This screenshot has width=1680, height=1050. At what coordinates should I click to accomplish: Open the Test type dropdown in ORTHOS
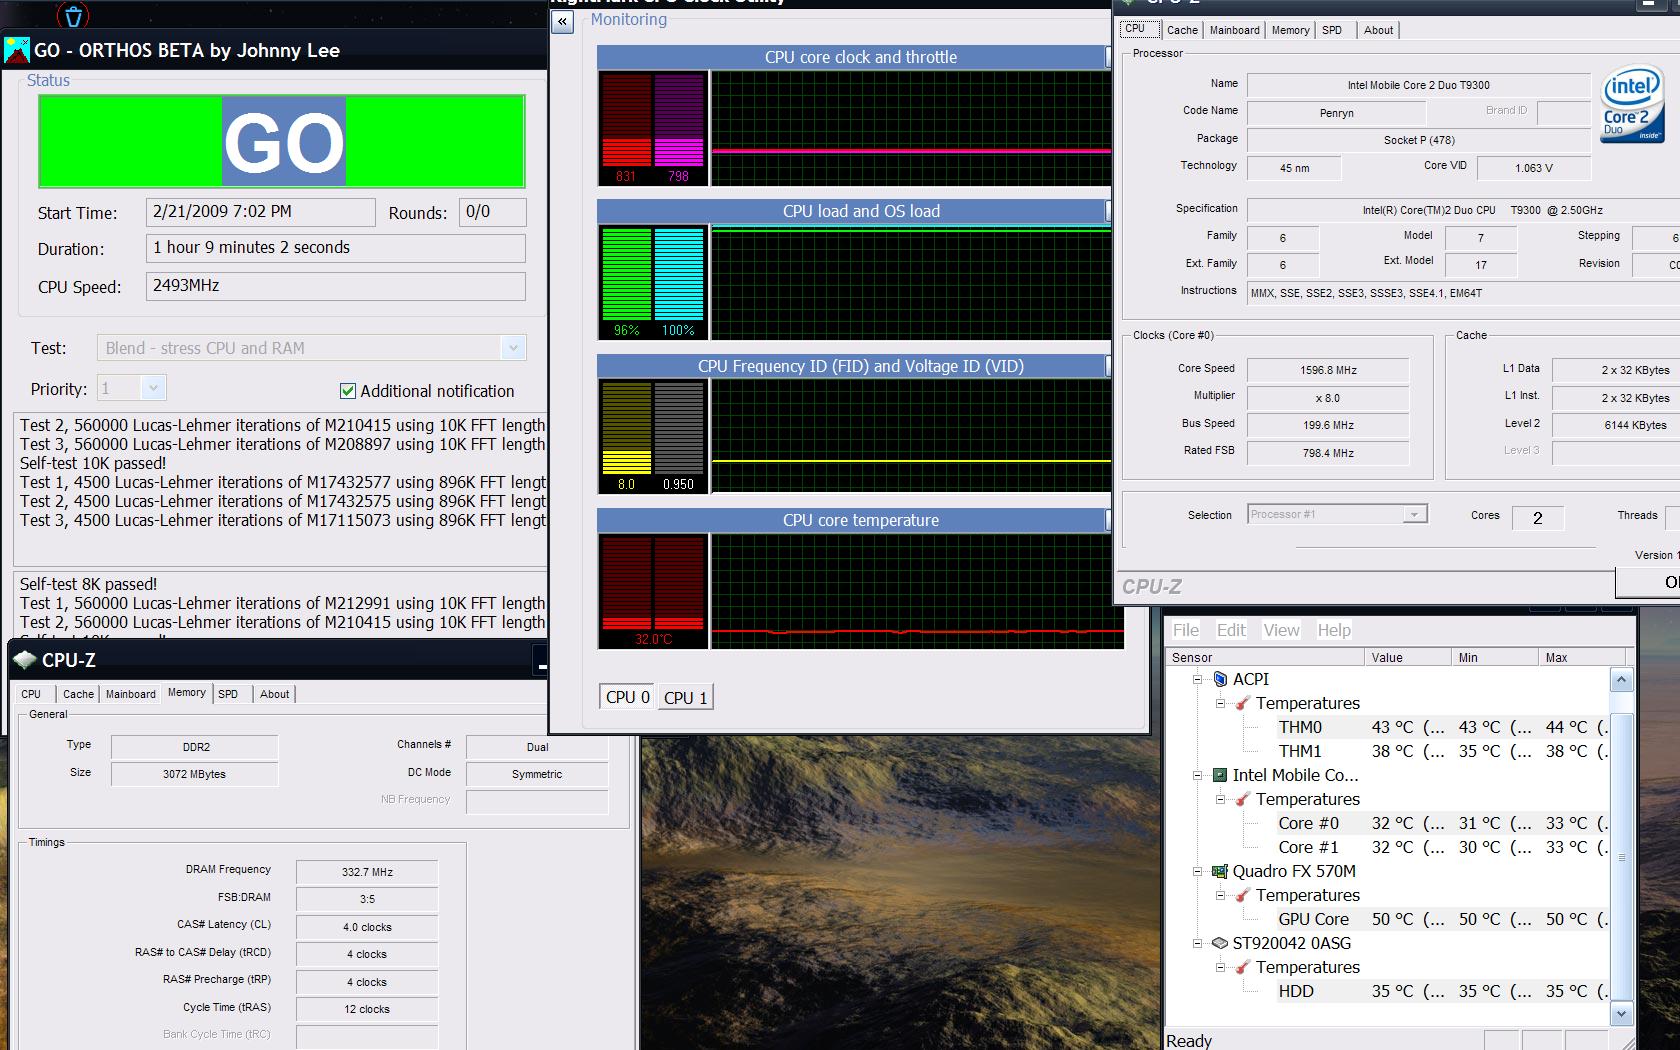tap(513, 348)
